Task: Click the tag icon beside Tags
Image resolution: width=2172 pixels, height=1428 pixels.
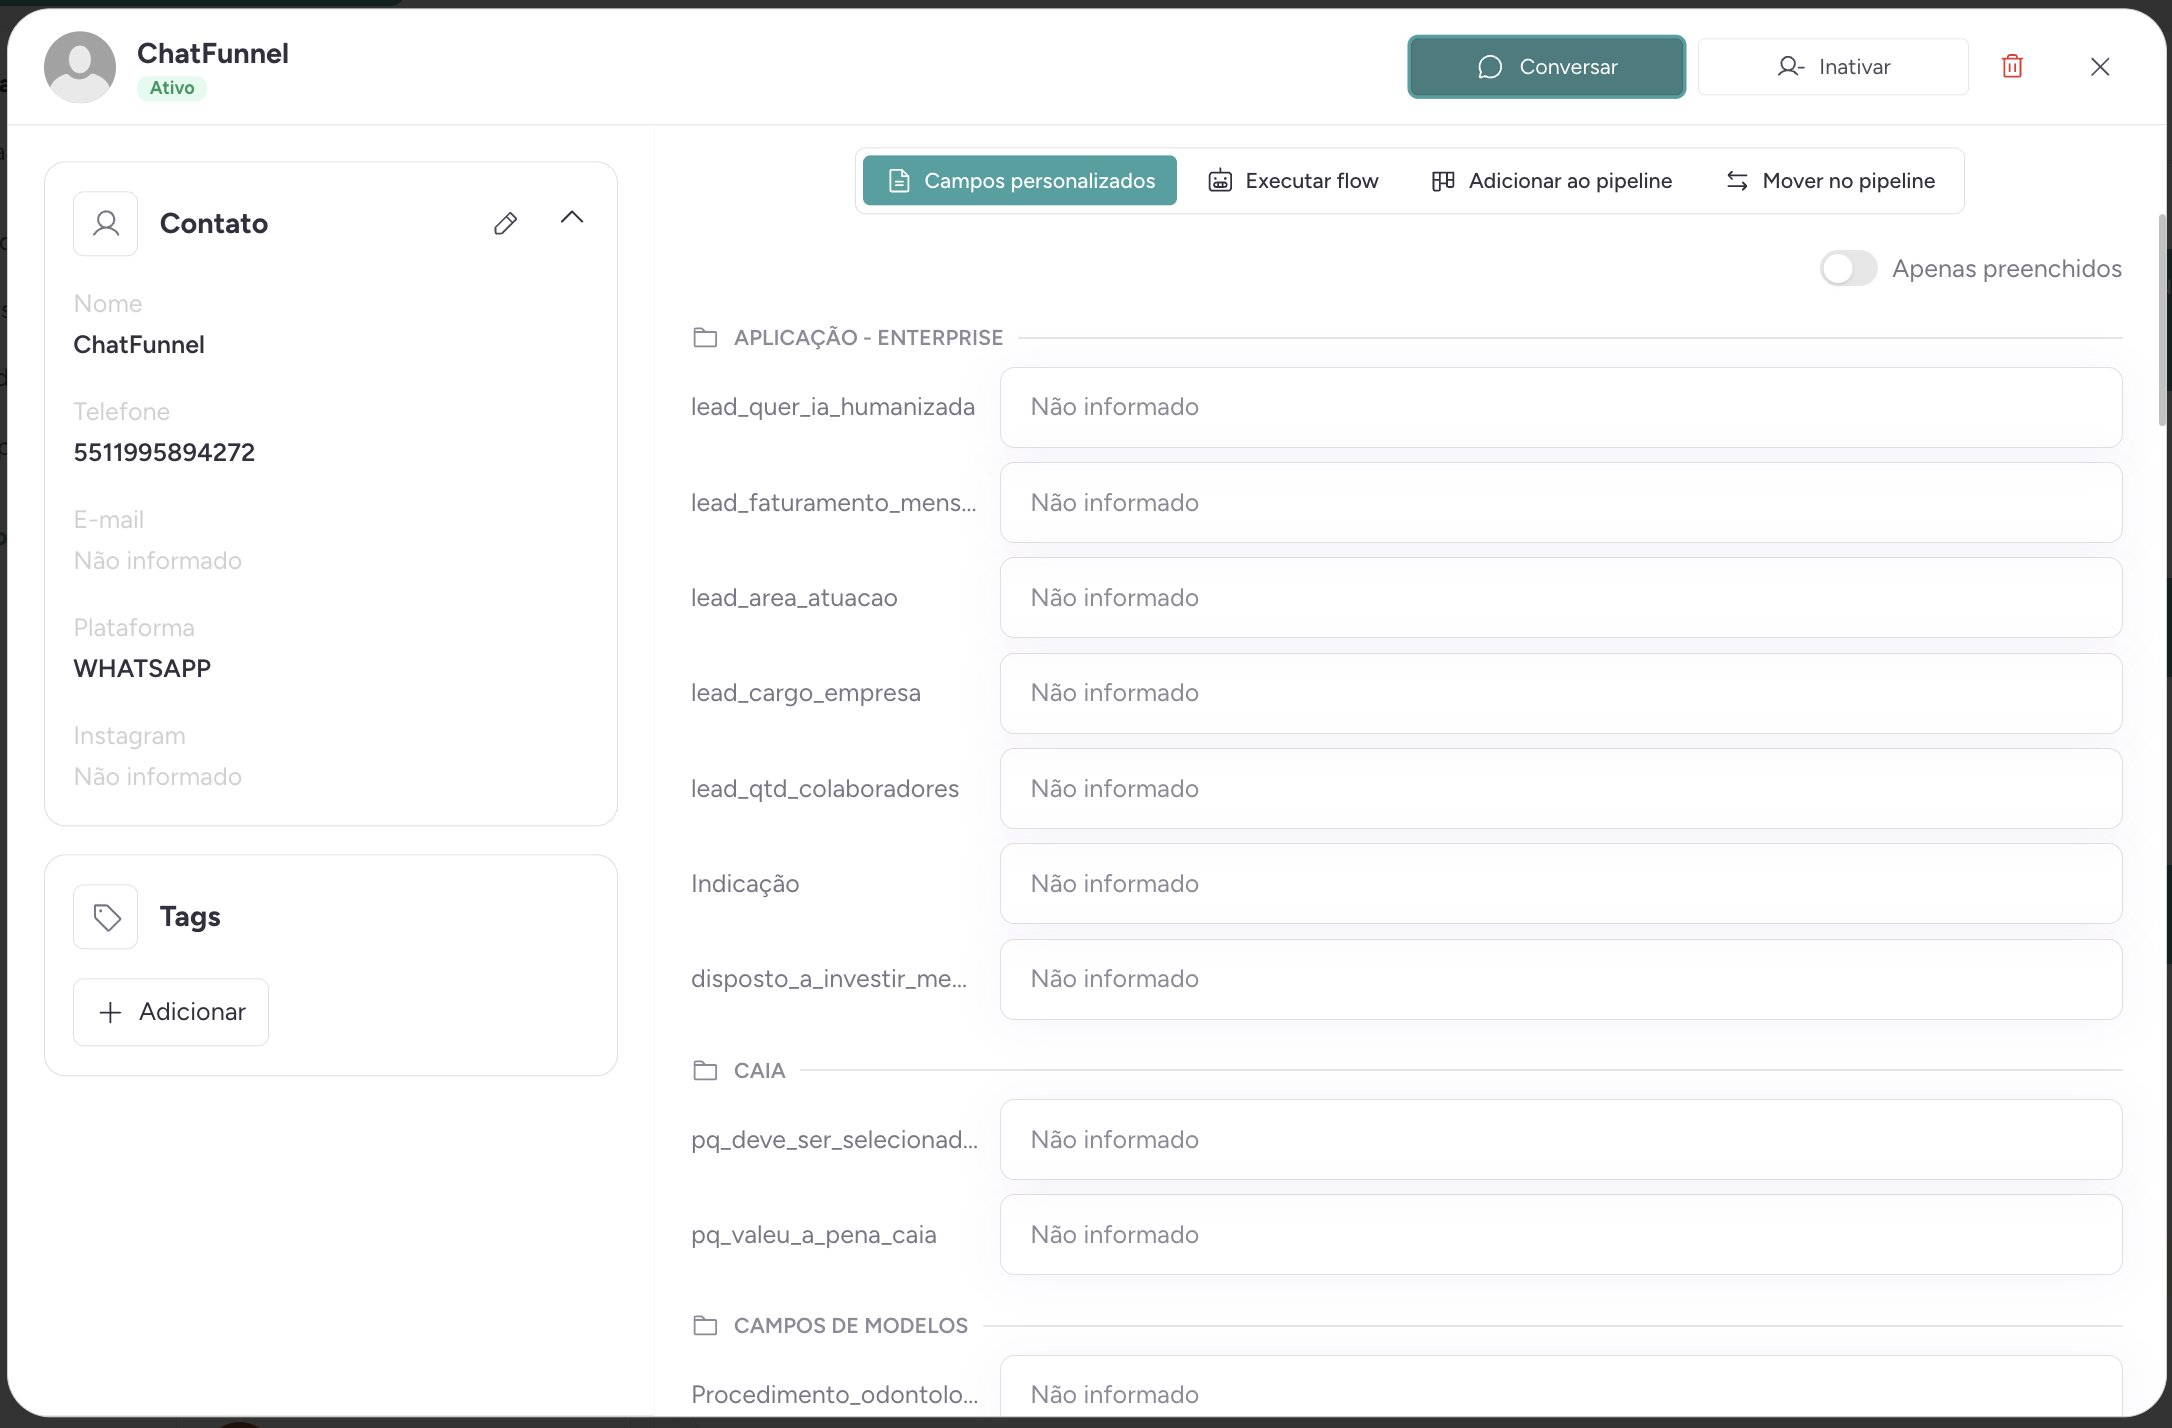Action: pyautogui.click(x=106, y=916)
